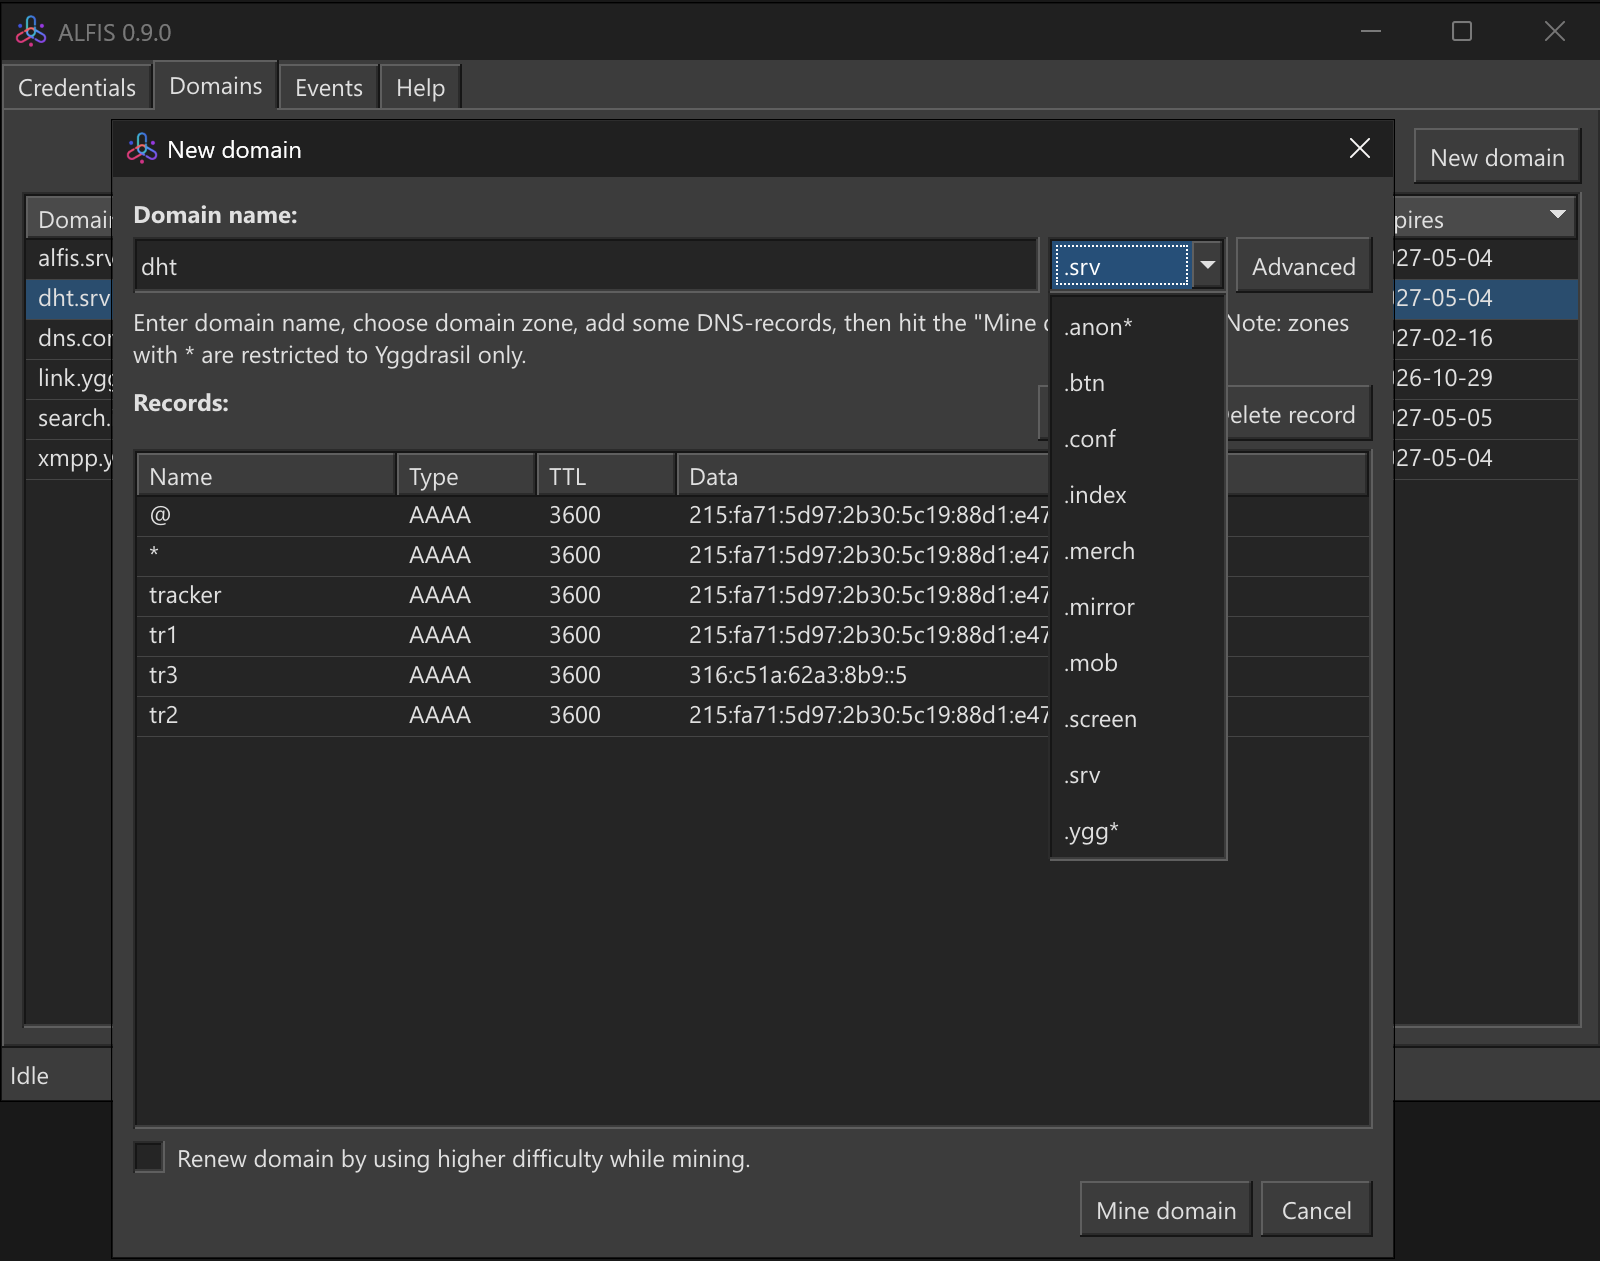The width and height of the screenshot is (1600, 1261).
Task: Select the link.ygg domain row in main window
Action: click(70, 378)
